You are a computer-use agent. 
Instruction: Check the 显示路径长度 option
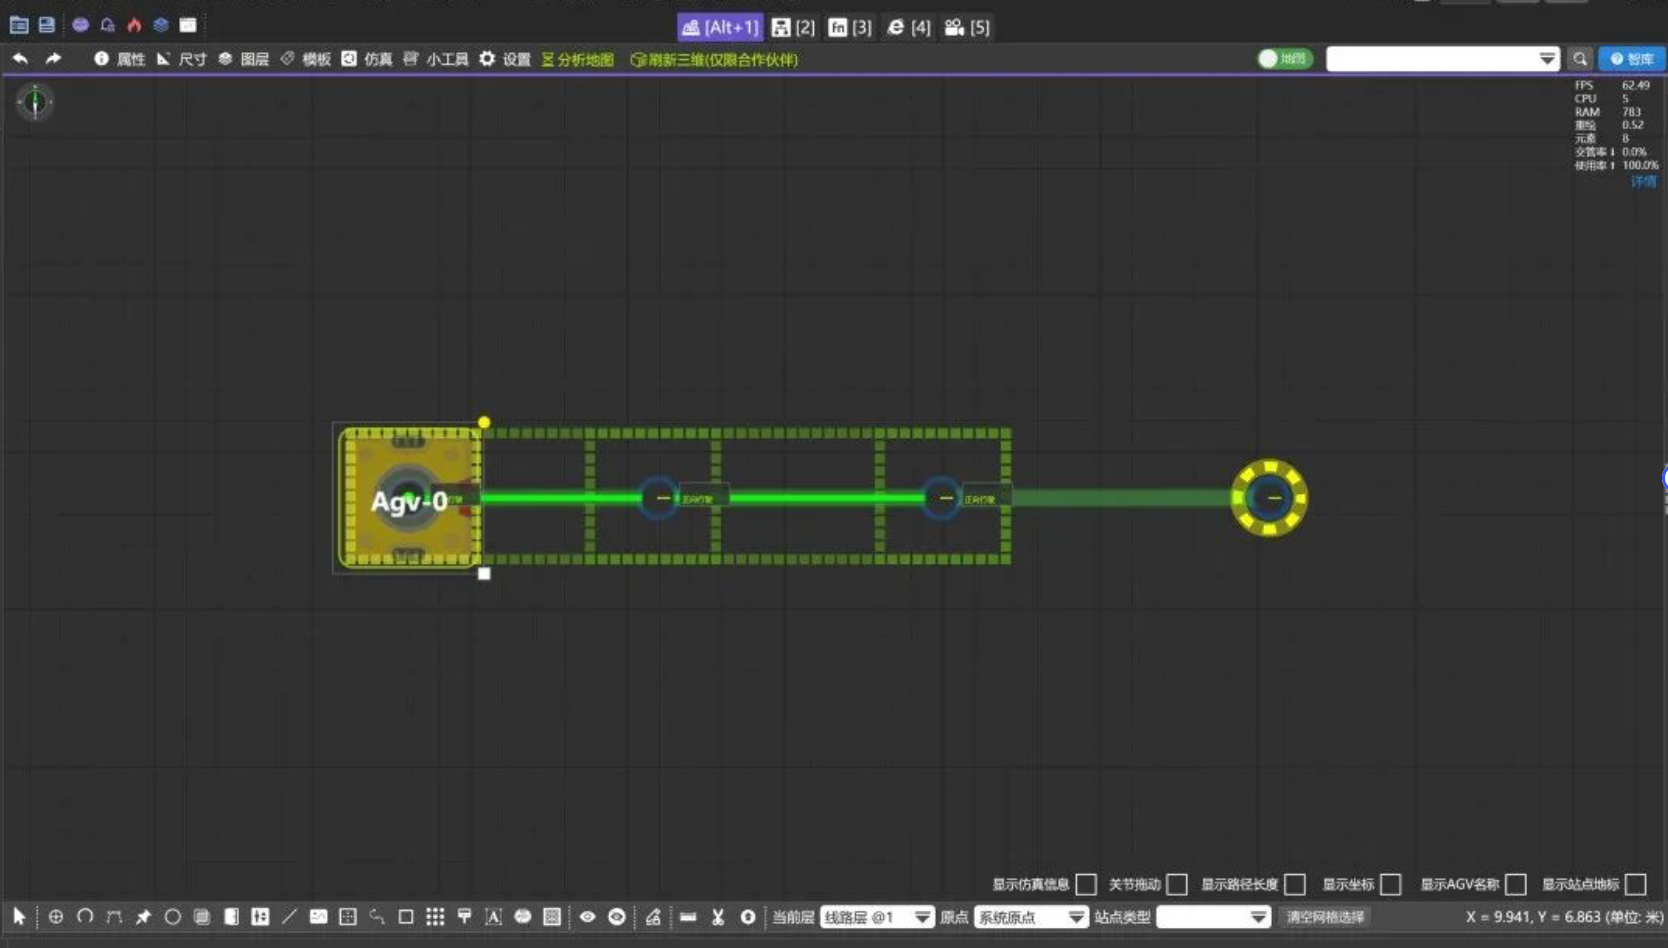click(x=1295, y=884)
